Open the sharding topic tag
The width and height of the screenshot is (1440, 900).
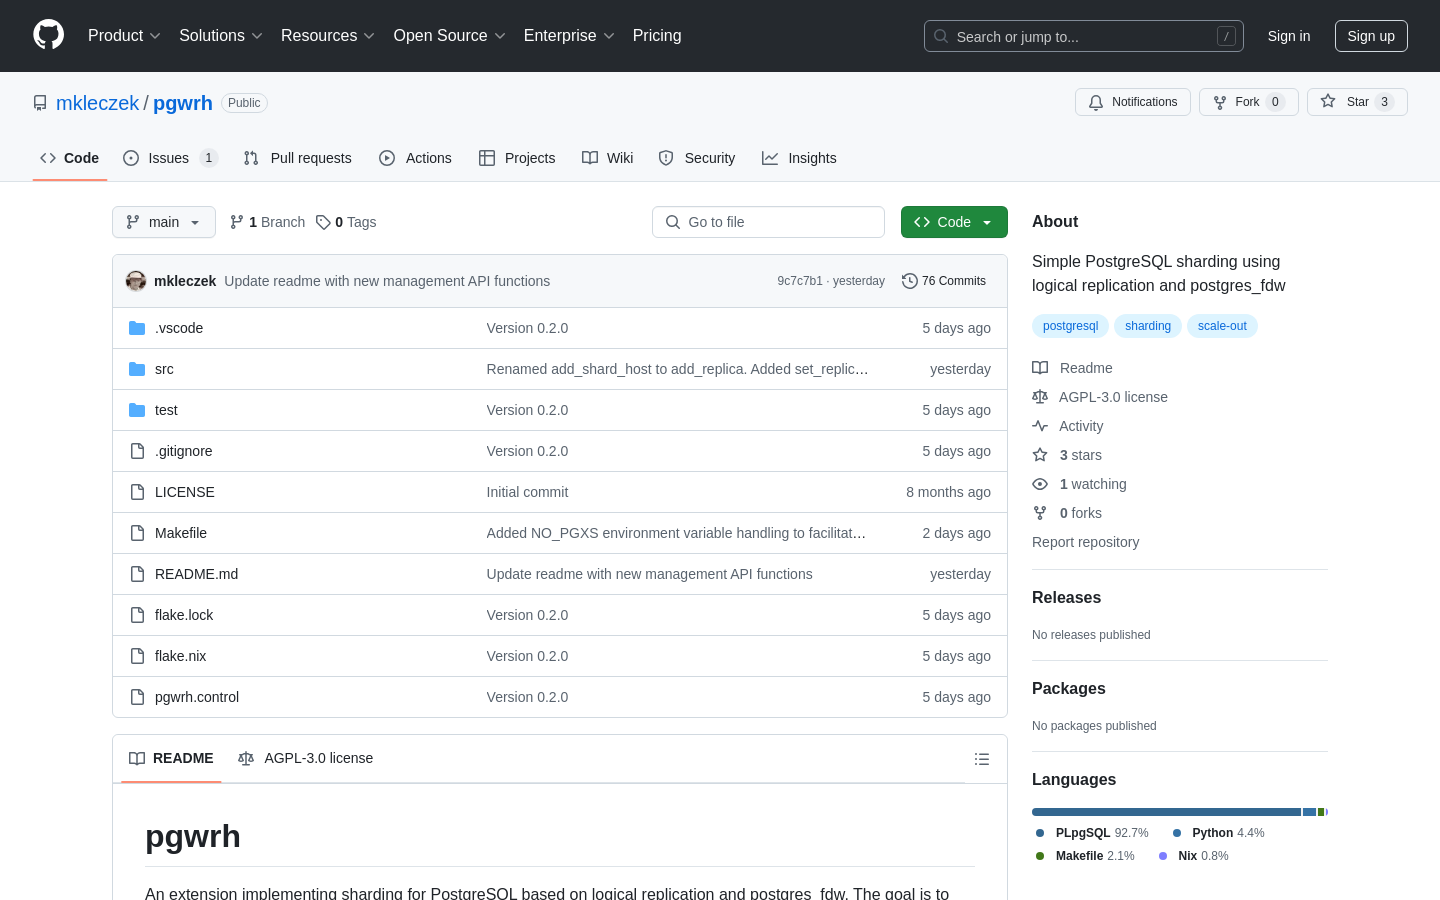tap(1148, 326)
